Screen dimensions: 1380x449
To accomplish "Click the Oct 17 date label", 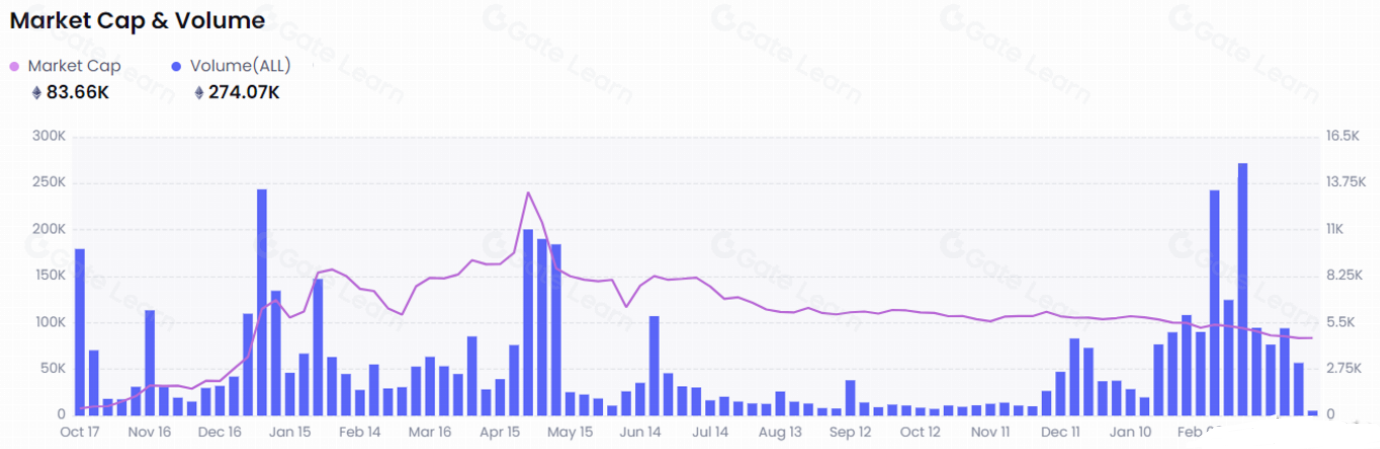I will 80,433.
